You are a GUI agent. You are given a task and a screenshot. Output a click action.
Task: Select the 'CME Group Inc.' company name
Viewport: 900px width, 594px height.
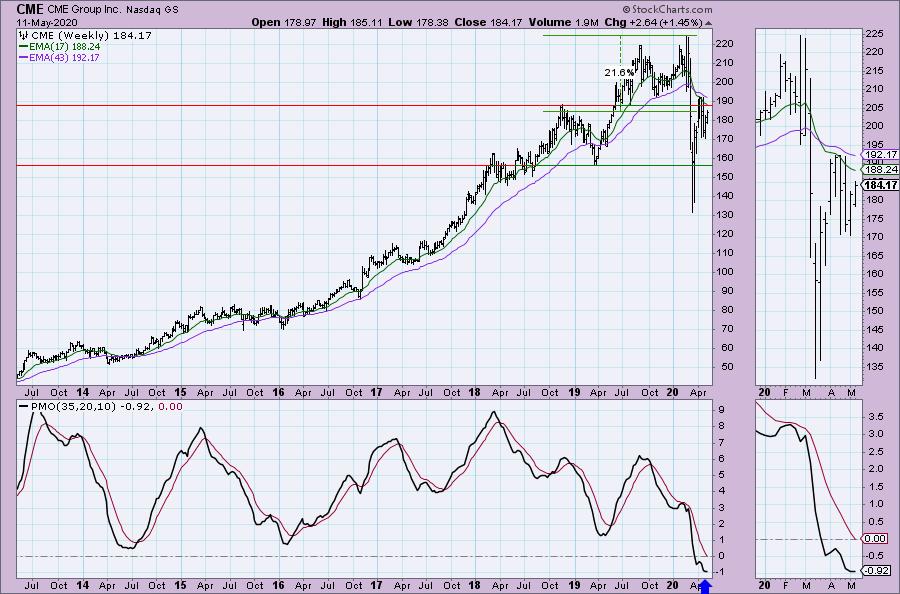click(x=84, y=10)
